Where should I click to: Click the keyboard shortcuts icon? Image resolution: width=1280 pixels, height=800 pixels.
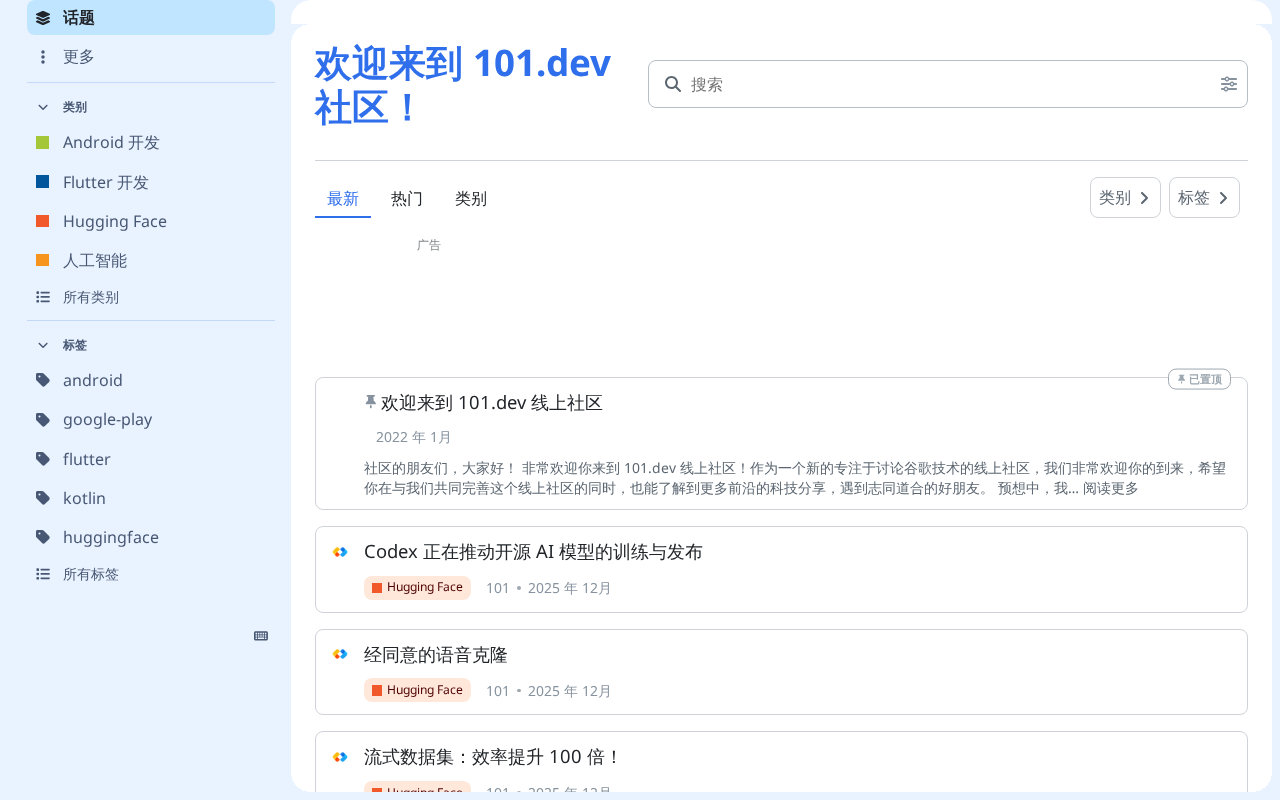click(x=261, y=636)
